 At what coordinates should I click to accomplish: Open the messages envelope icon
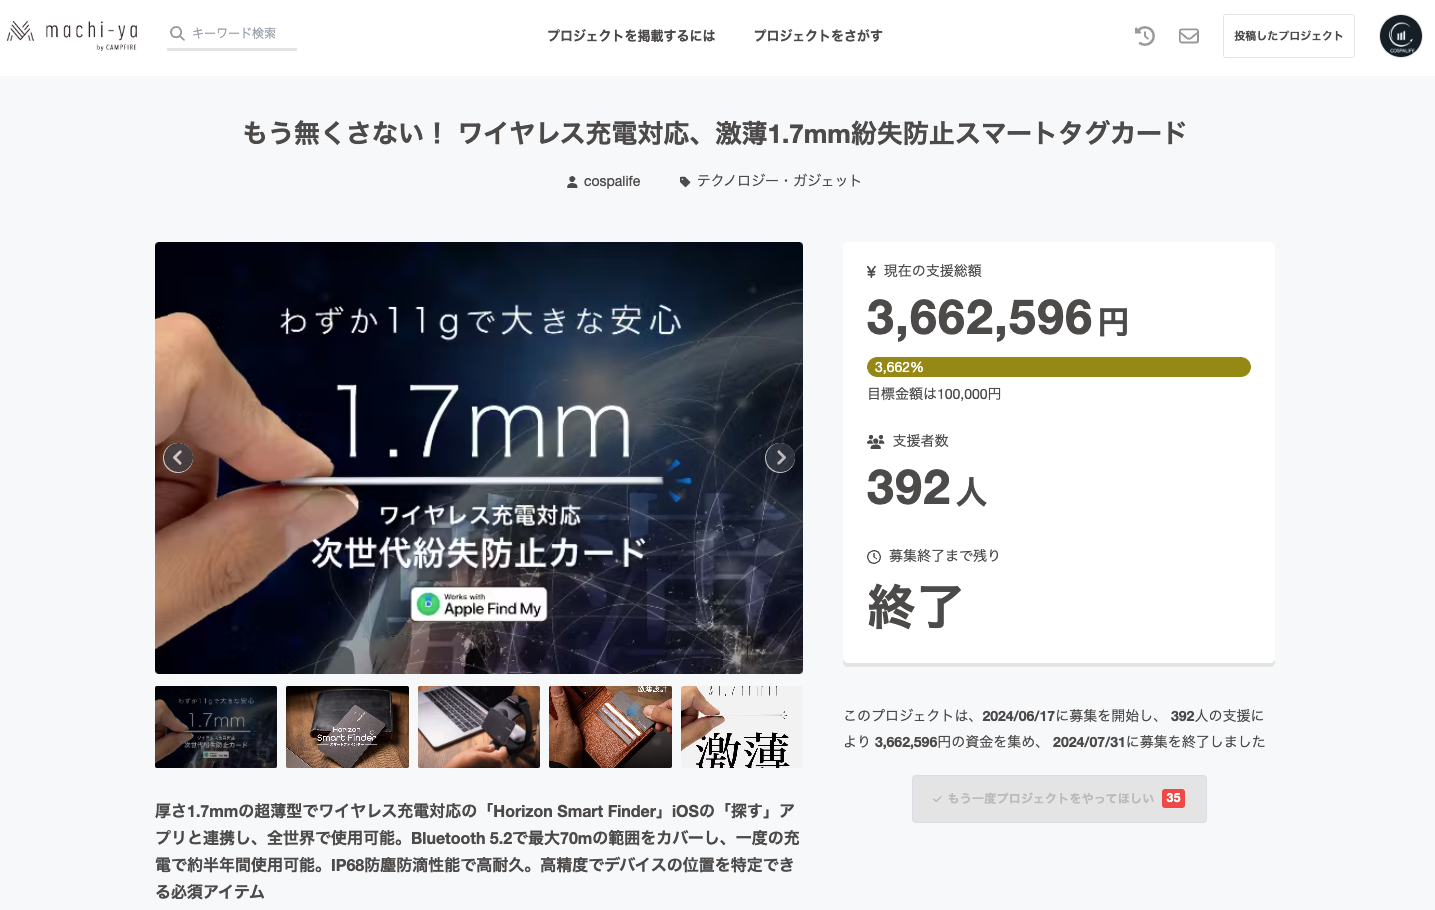(x=1189, y=36)
